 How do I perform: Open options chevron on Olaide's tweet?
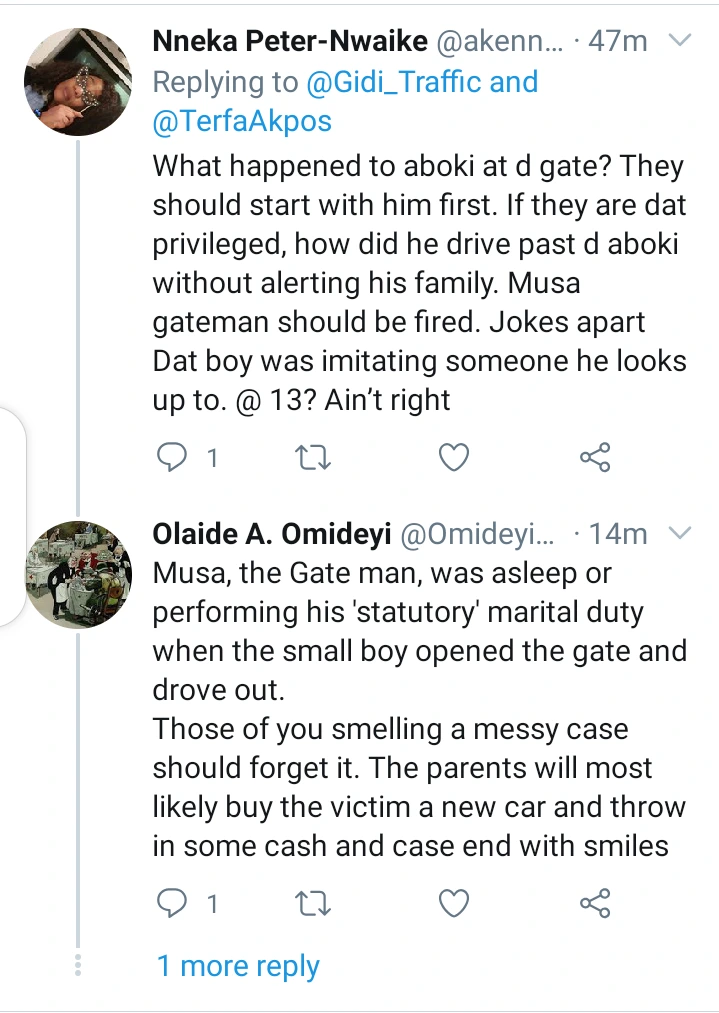click(x=680, y=534)
